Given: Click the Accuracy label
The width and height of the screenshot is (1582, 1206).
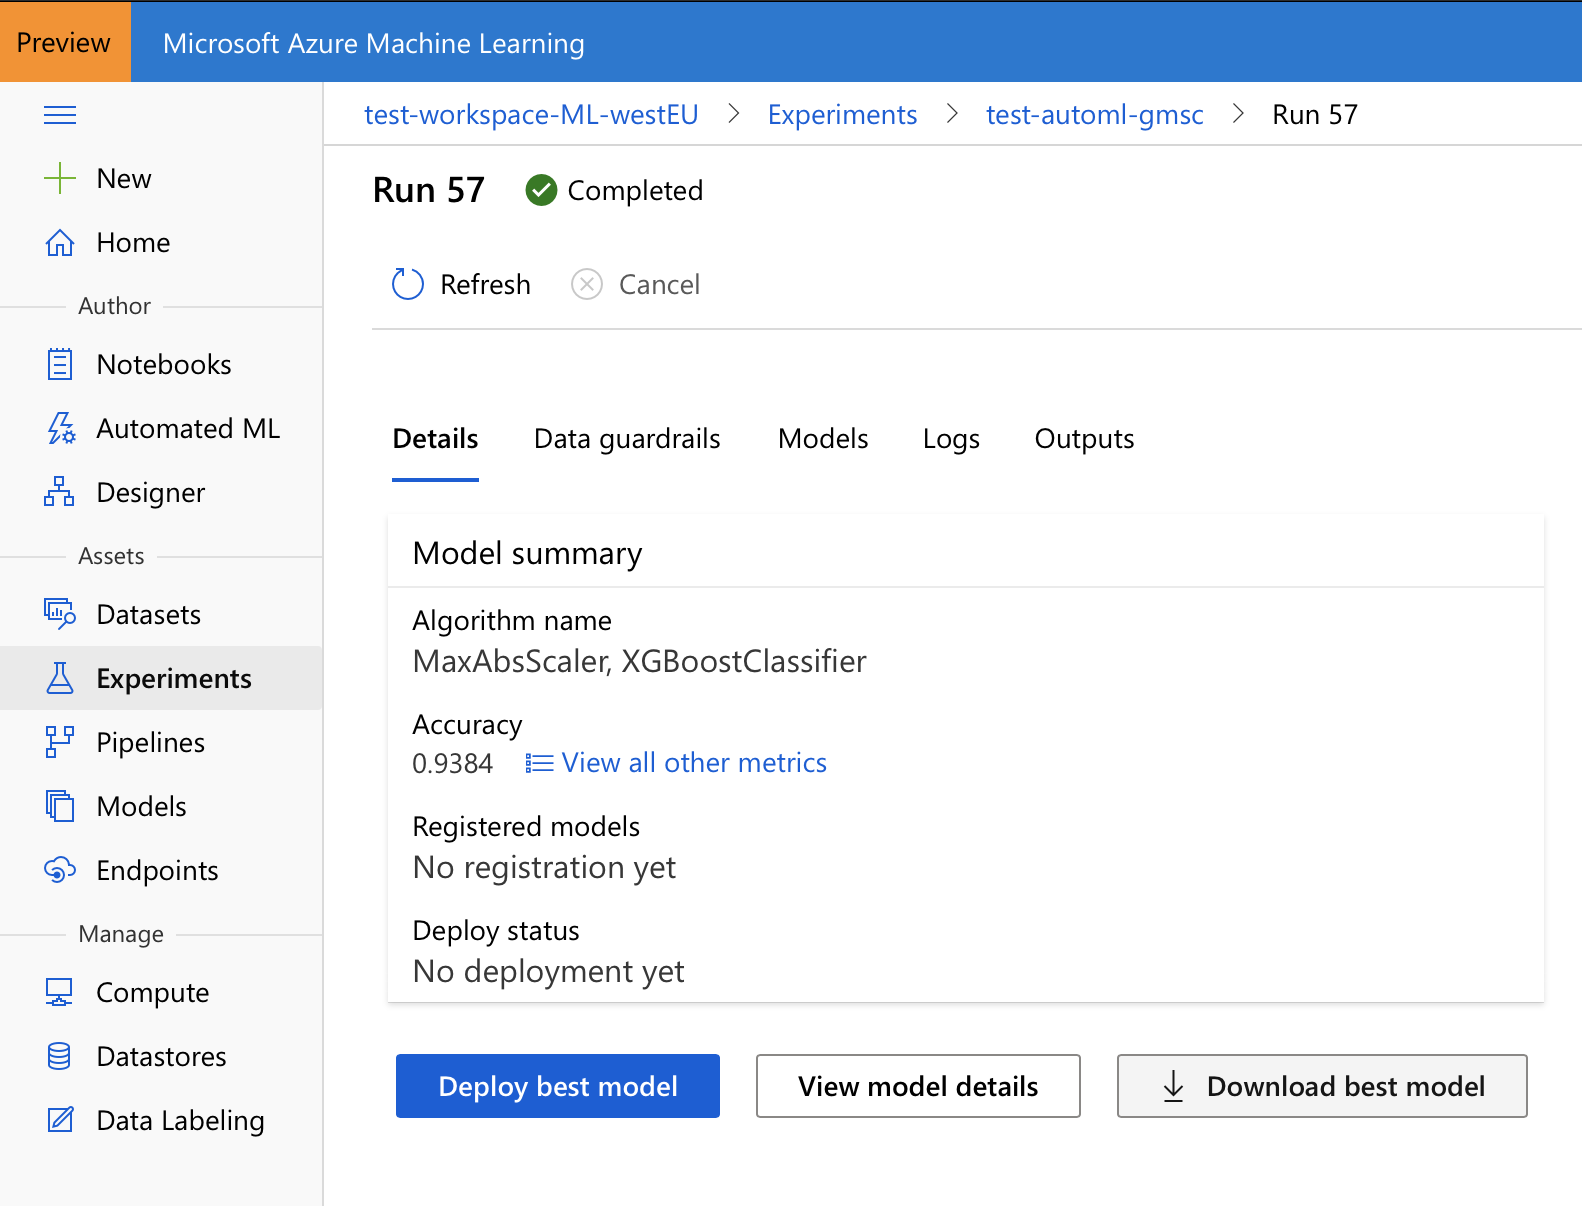Looking at the screenshot, I should [x=467, y=725].
